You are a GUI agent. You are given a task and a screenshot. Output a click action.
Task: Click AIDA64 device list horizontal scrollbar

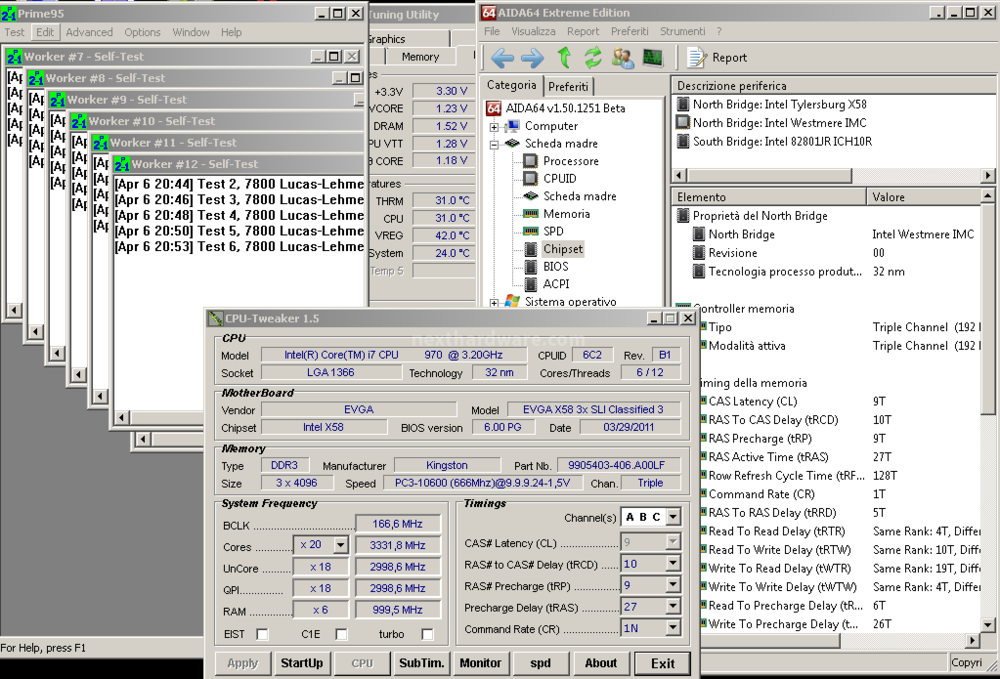click(x=834, y=175)
